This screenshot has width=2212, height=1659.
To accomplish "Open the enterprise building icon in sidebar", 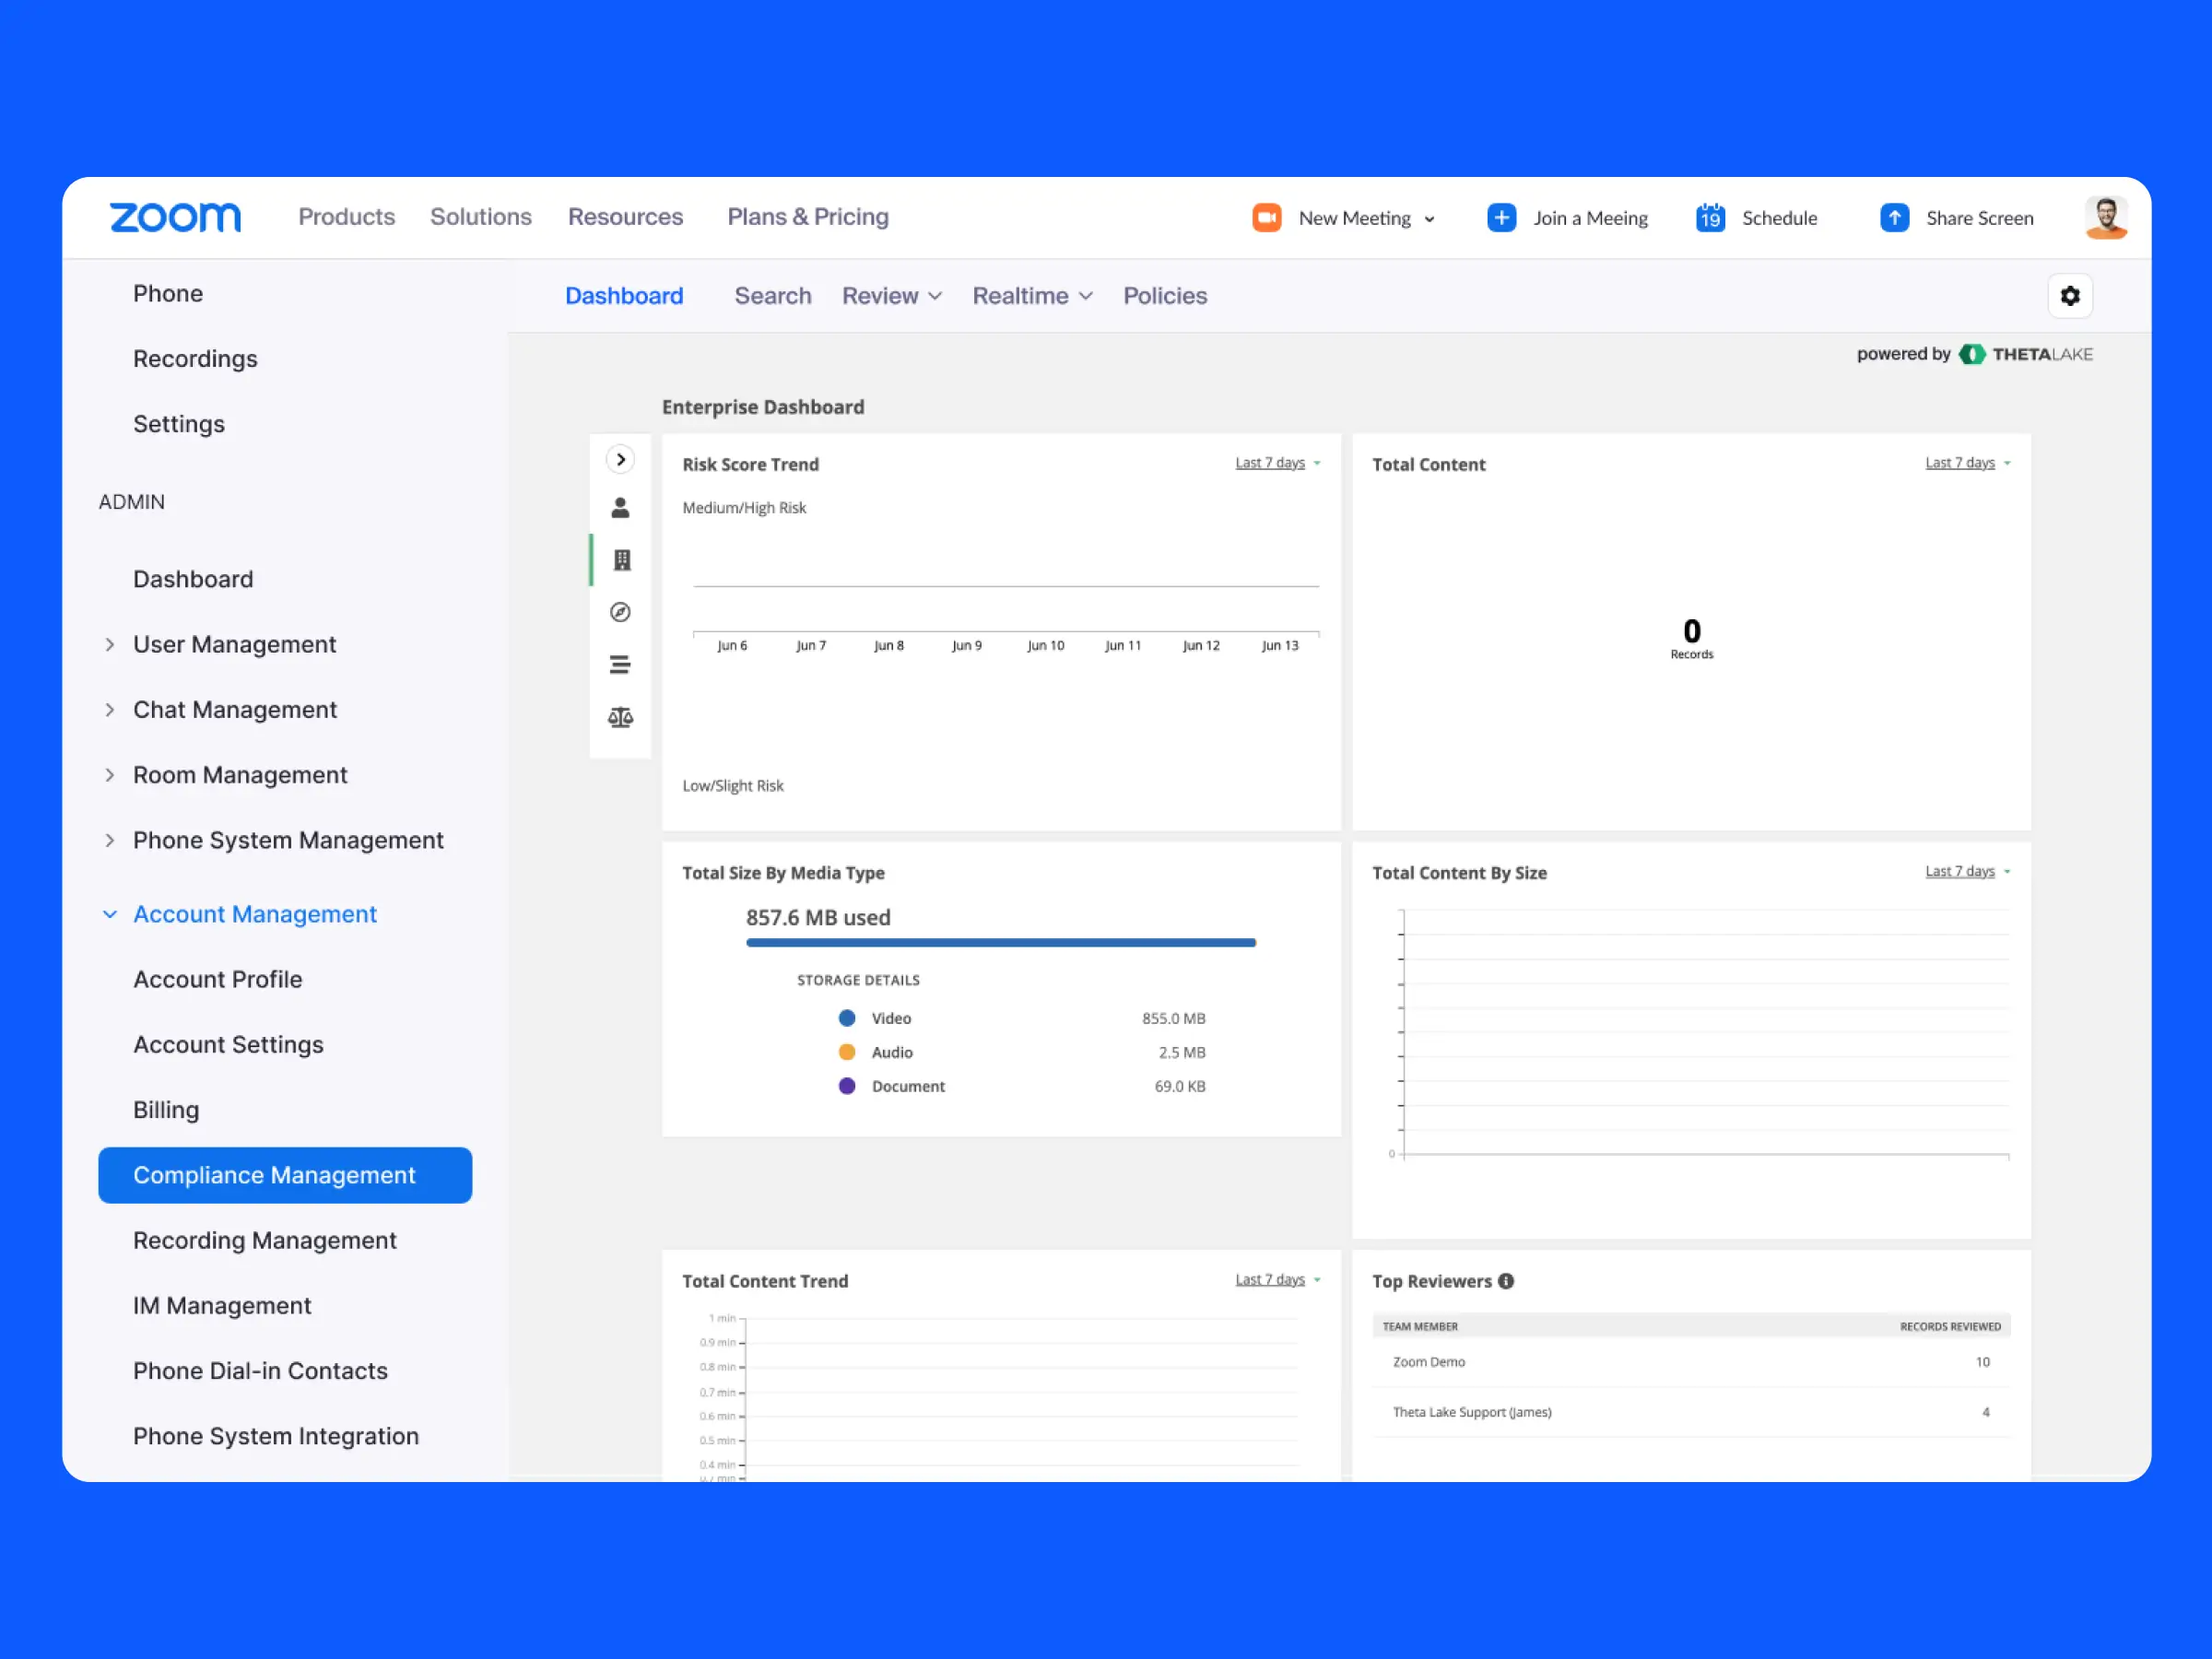I will [x=621, y=560].
